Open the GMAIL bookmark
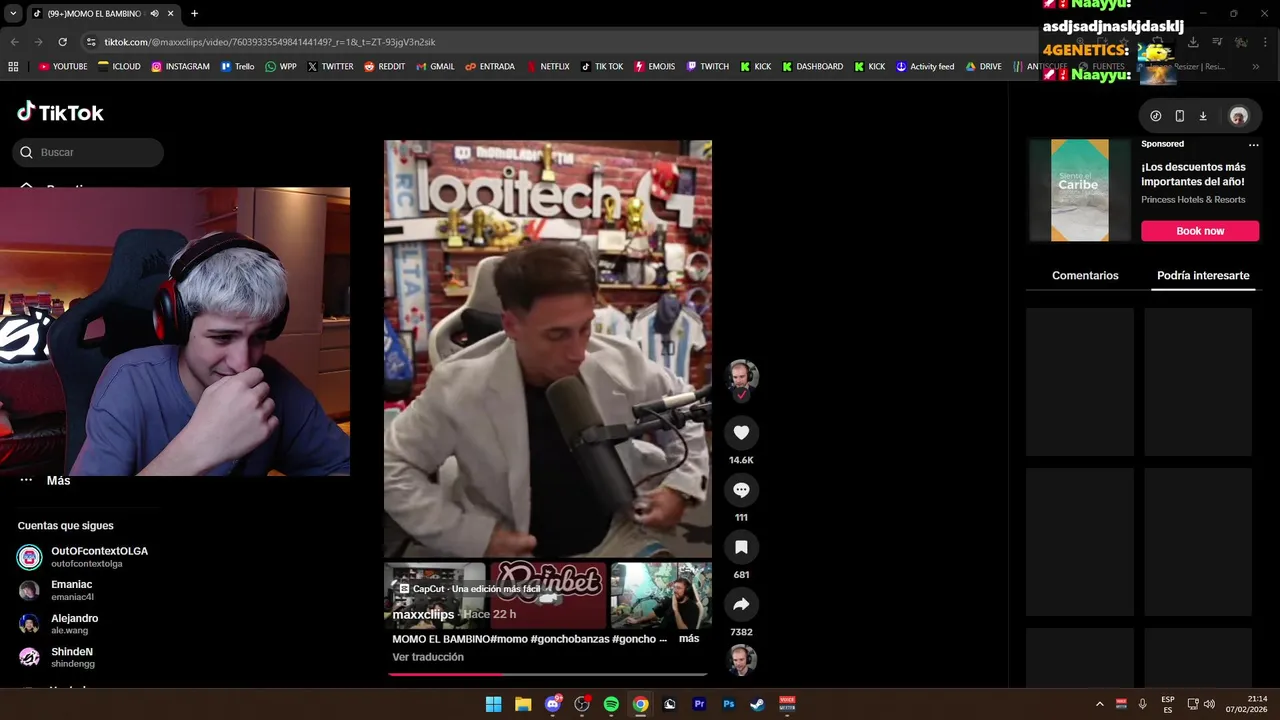This screenshot has height=720, width=1280. point(435,67)
